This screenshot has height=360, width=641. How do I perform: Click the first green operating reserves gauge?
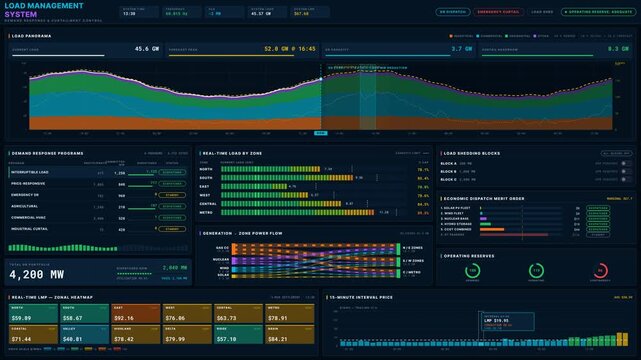[473, 271]
